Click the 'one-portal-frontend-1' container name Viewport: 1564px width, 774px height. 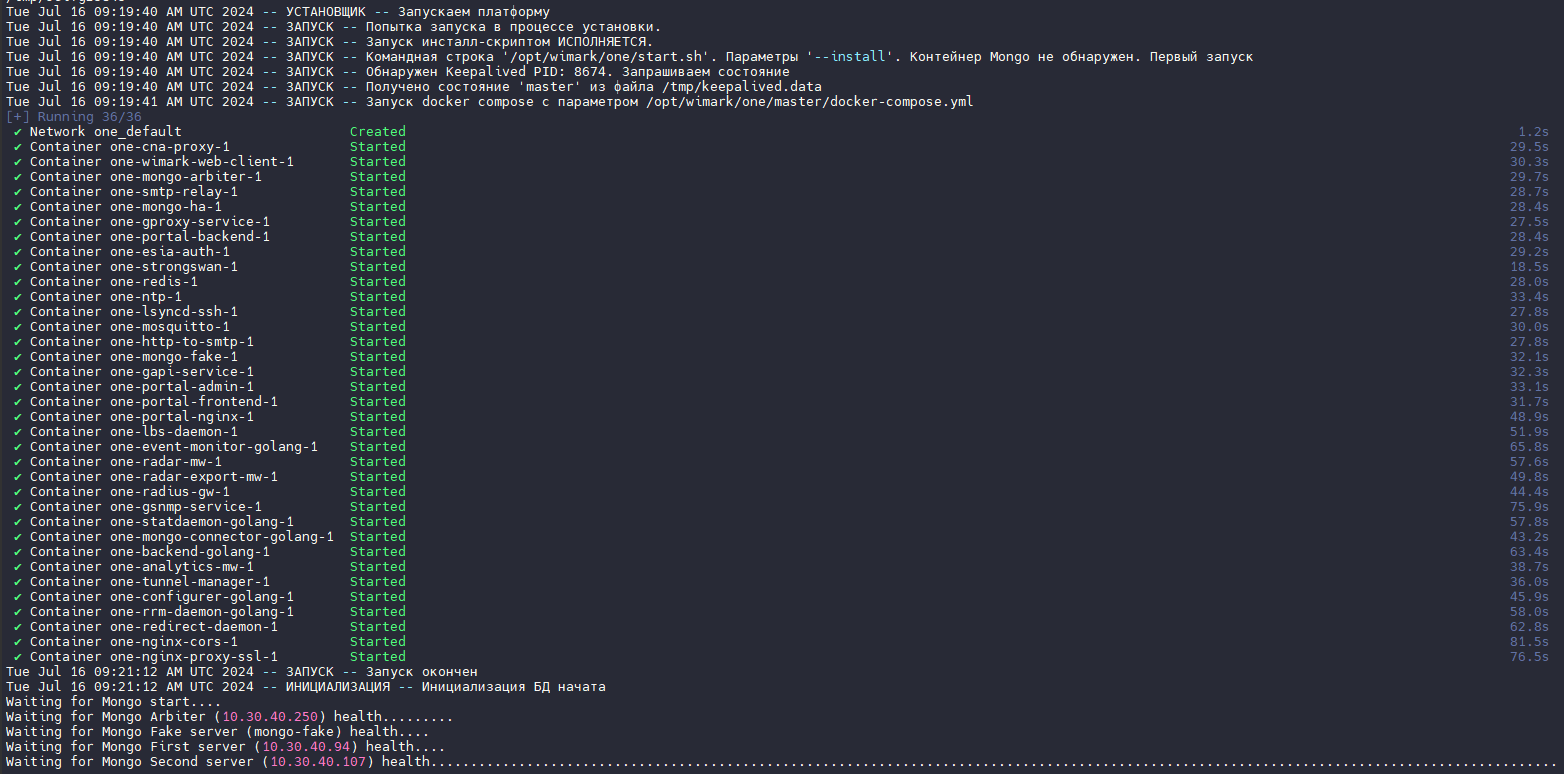pyautogui.click(x=194, y=402)
